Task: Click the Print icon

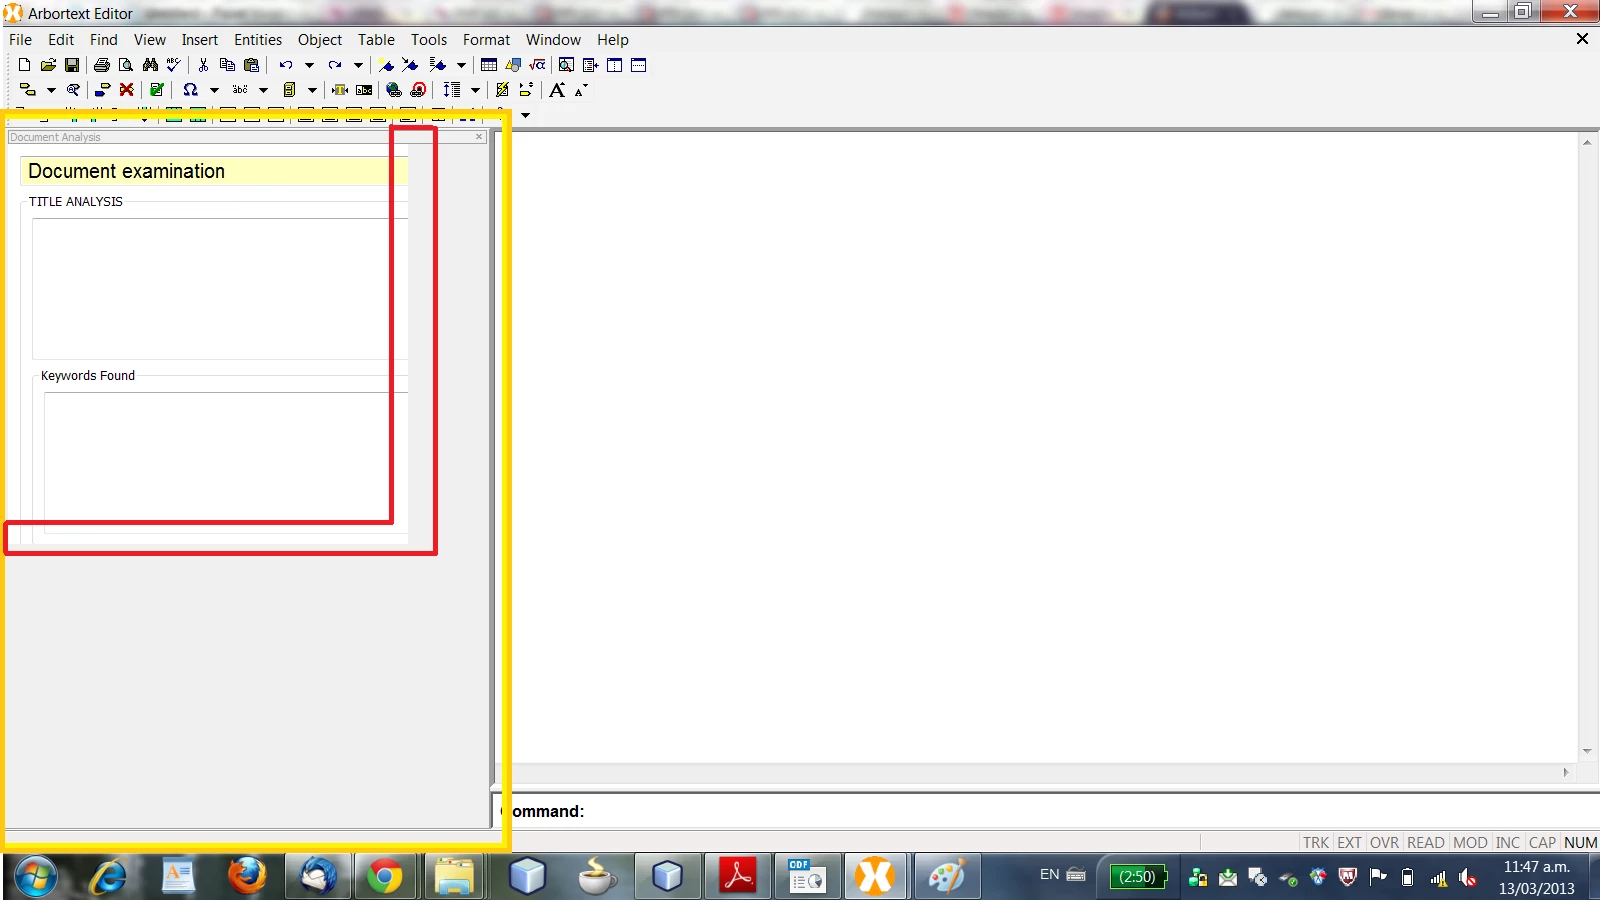Action: click(x=101, y=65)
